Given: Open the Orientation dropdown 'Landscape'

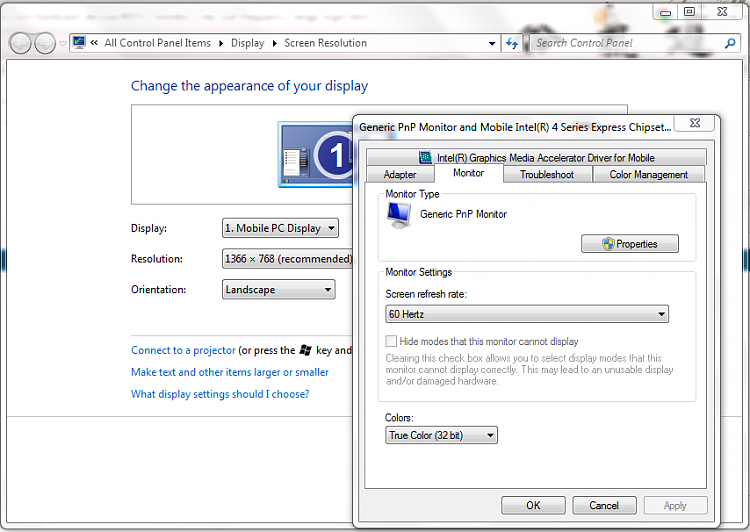Looking at the screenshot, I should point(278,289).
